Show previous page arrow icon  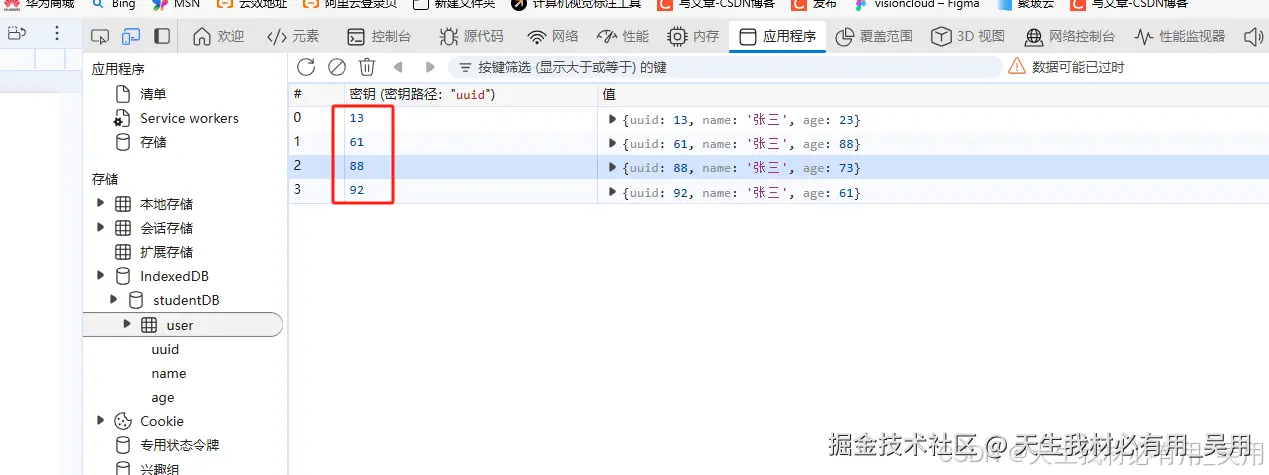pos(398,67)
